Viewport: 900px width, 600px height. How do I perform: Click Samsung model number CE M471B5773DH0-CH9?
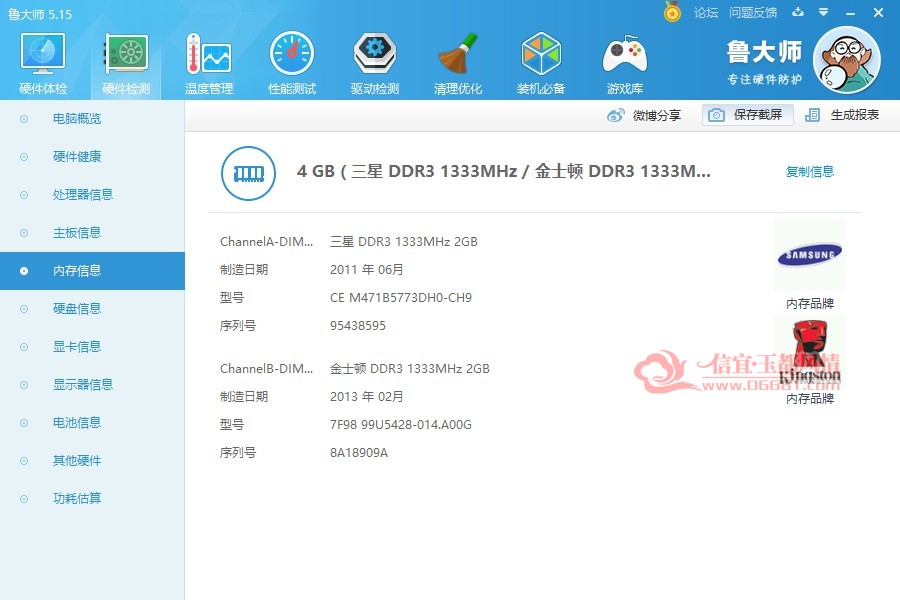(401, 298)
